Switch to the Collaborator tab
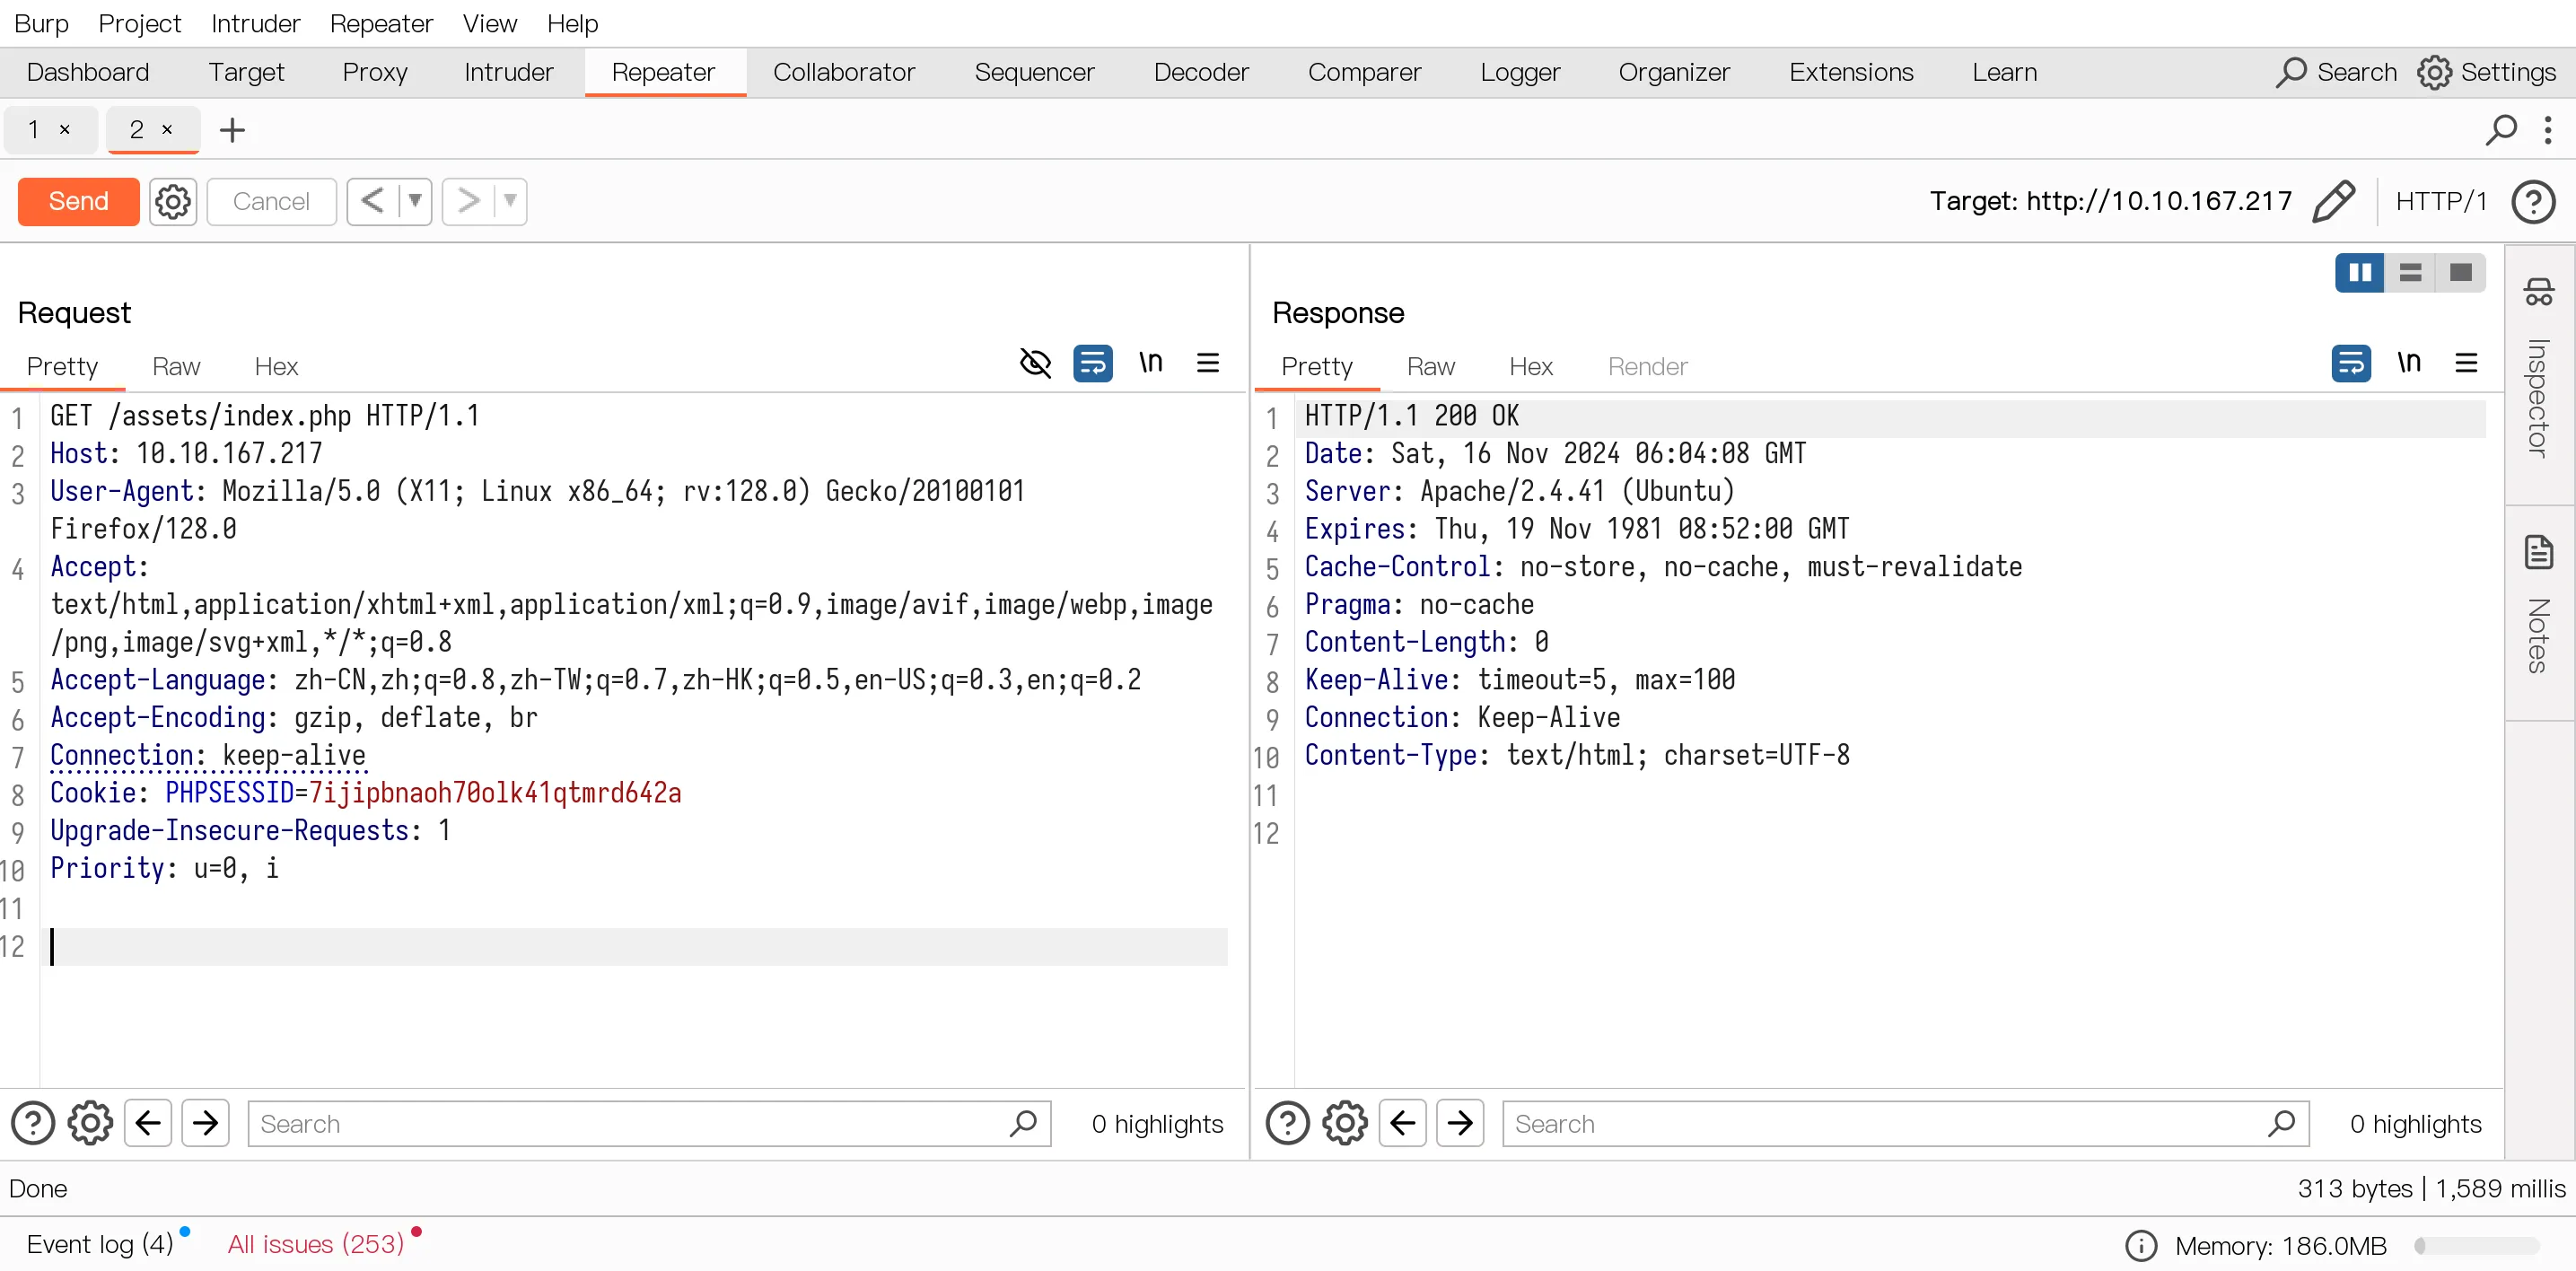Screen dimensions: 2576x1271 tap(843, 72)
